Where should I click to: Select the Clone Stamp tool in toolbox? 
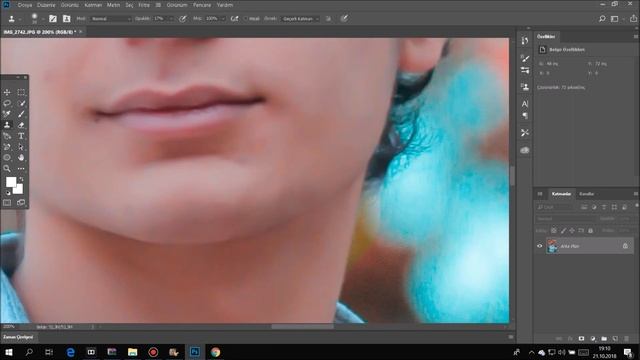coord(7,125)
